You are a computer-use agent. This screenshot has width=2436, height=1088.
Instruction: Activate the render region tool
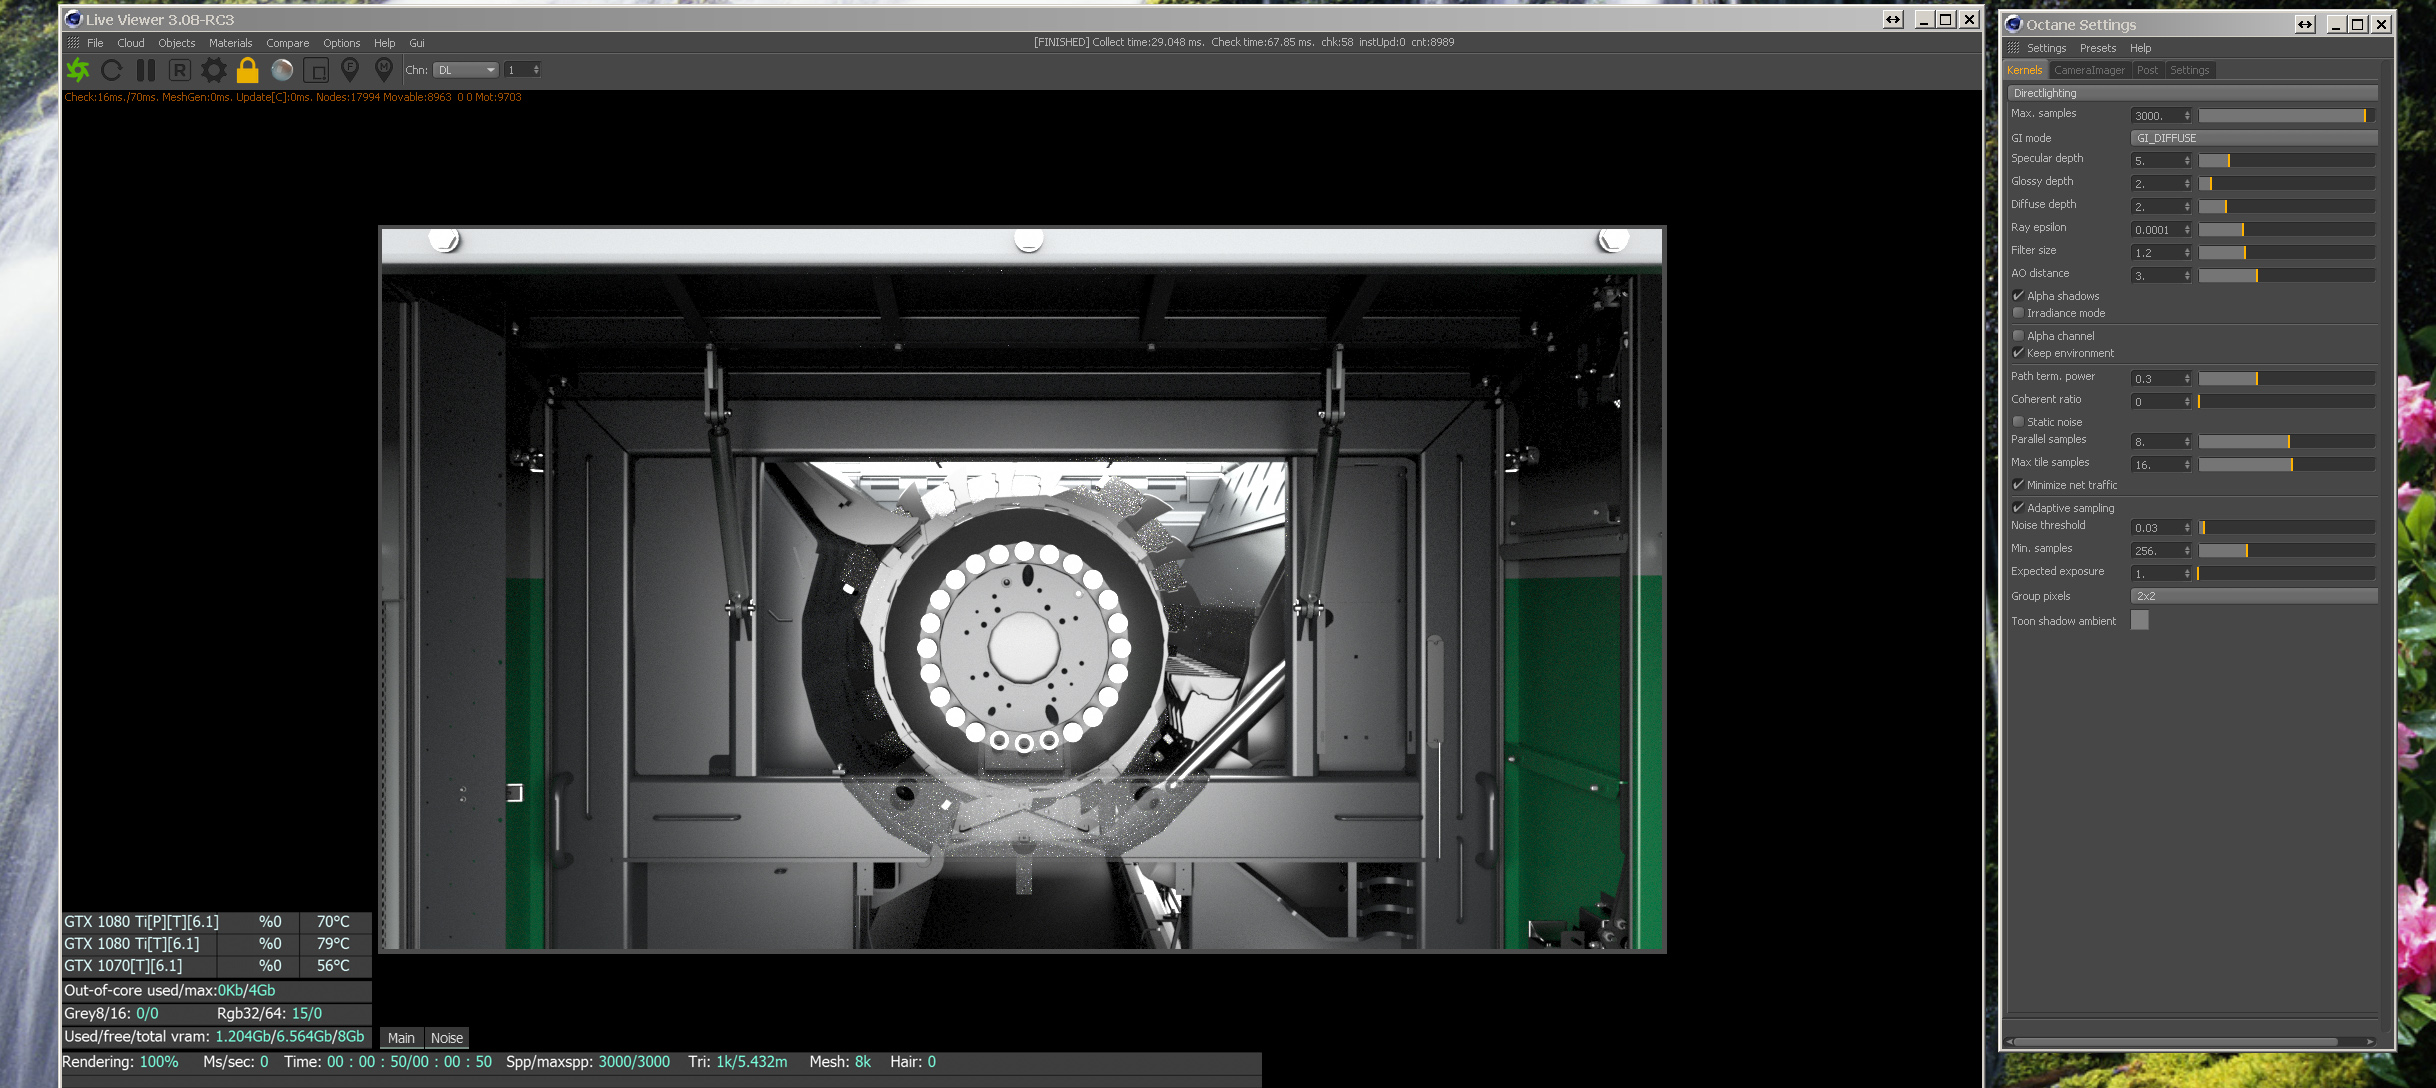click(316, 70)
